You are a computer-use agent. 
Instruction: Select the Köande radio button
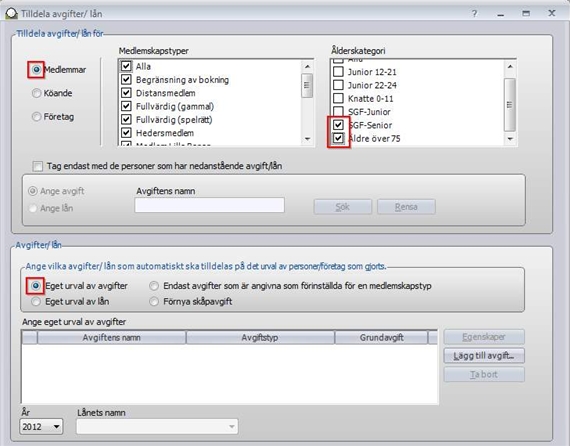click(x=36, y=93)
